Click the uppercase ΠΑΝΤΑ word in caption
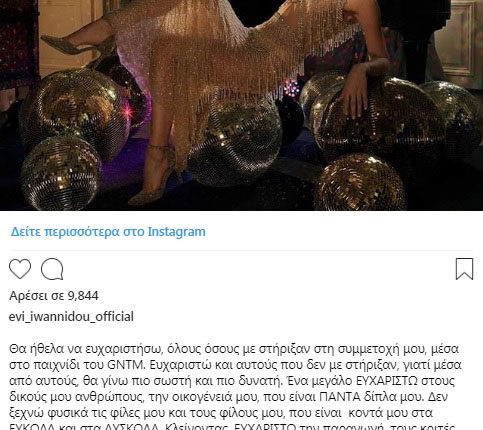The width and height of the screenshot is (483, 430). pyautogui.click(x=340, y=397)
